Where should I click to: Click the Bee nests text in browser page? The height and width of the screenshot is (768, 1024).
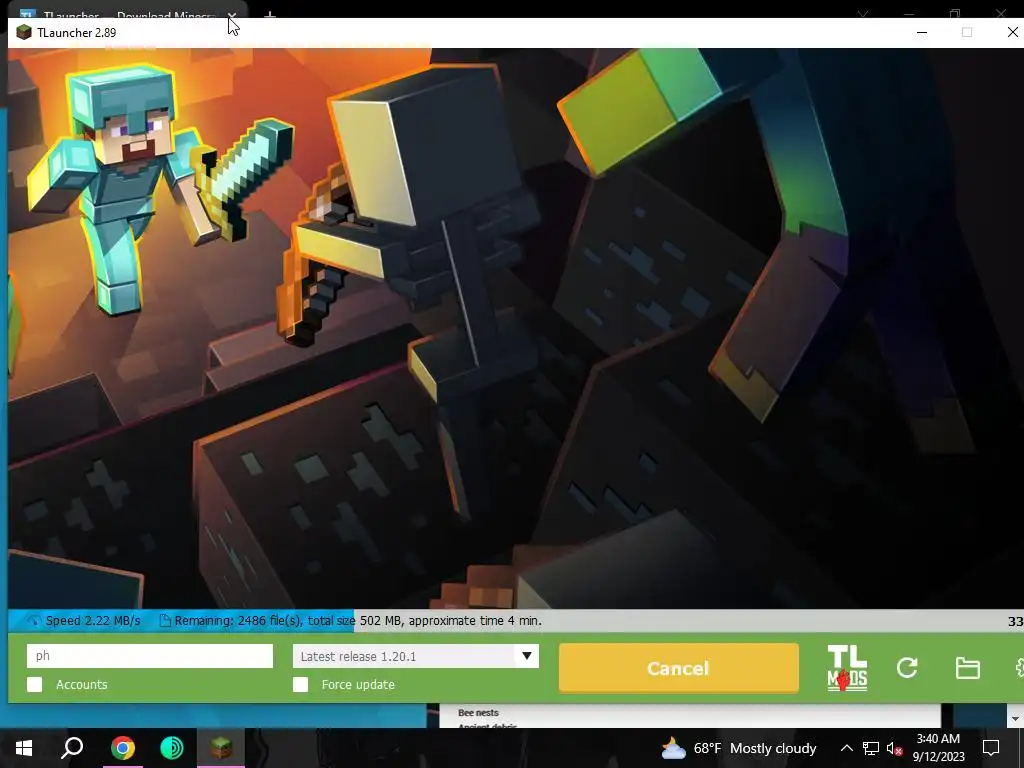478,712
